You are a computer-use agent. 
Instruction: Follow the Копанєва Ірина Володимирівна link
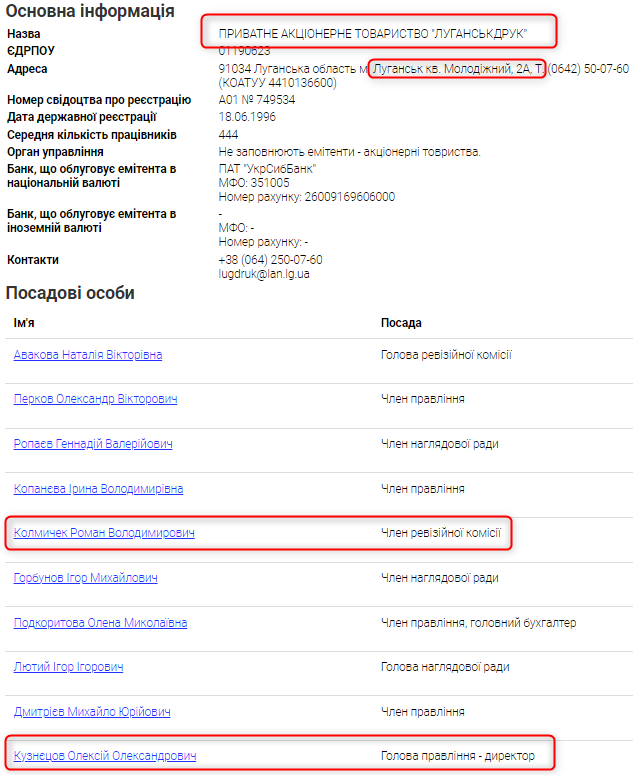pyautogui.click(x=98, y=489)
